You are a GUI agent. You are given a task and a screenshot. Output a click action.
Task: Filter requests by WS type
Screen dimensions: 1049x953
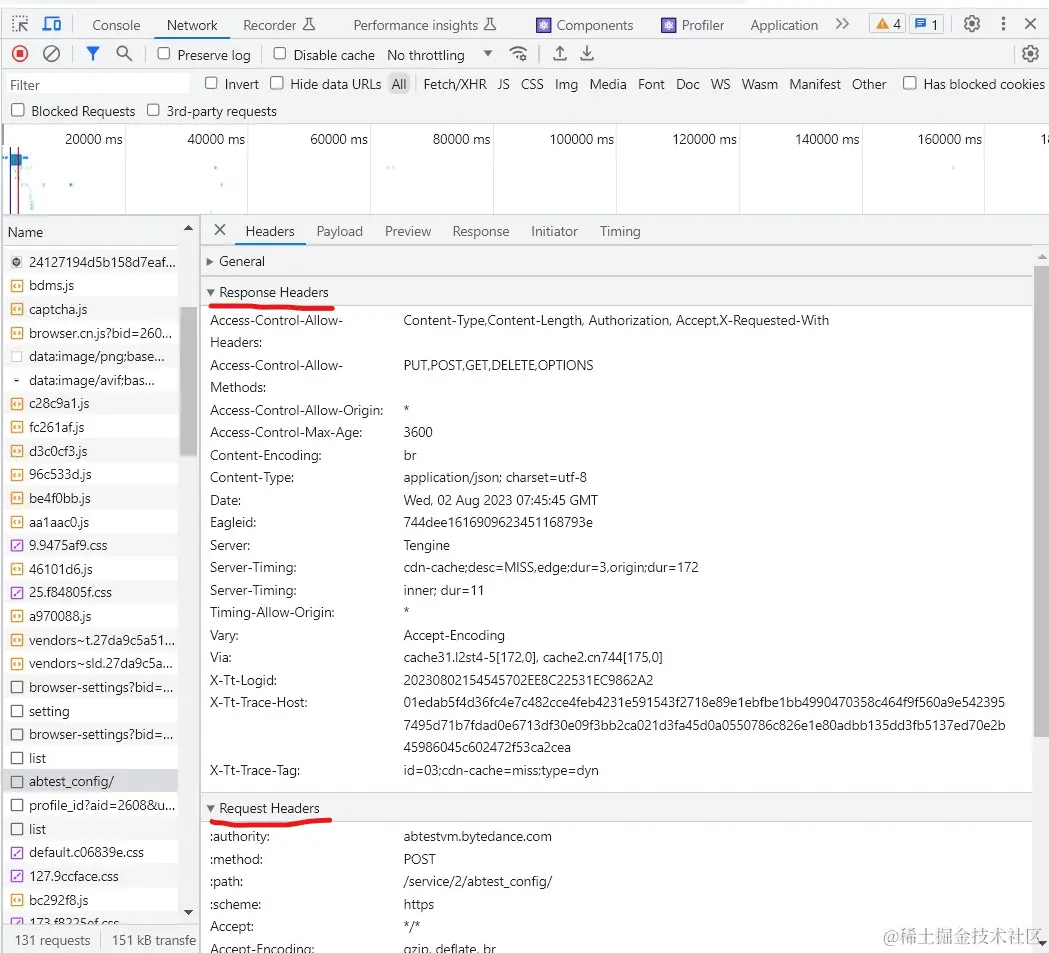pyautogui.click(x=720, y=84)
